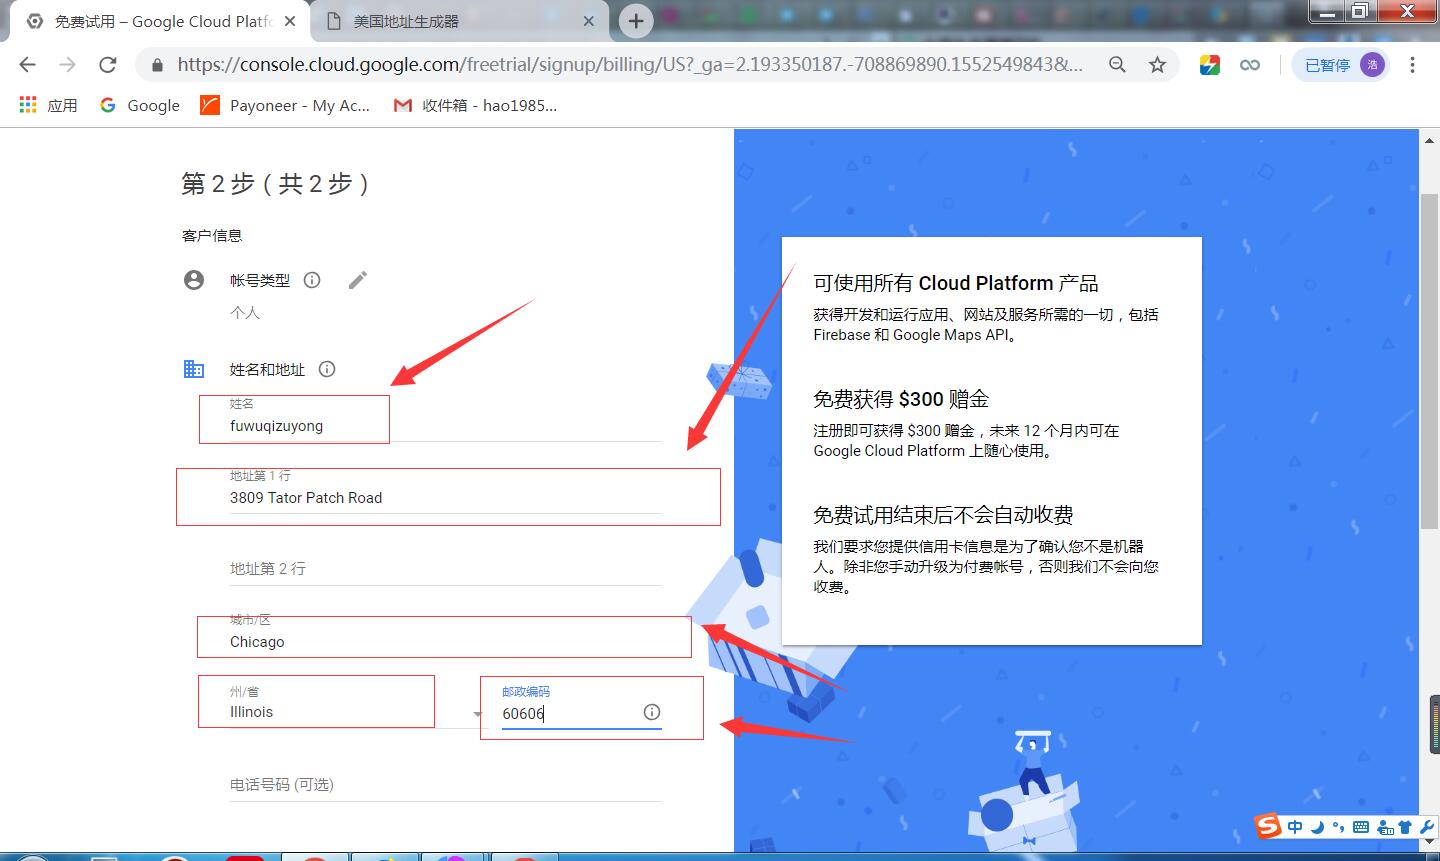Click the info icon inside the 邮政编码 field
The image size is (1440, 861).
(651, 712)
